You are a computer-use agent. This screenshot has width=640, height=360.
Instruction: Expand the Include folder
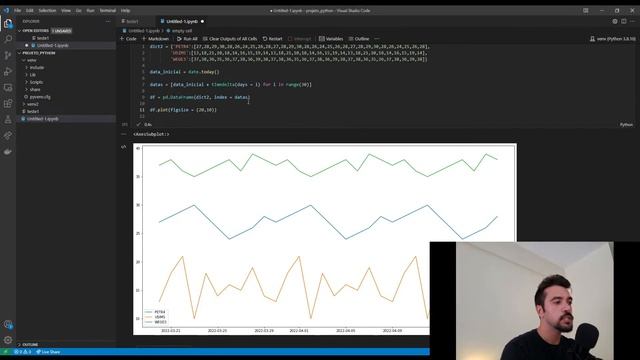pyautogui.click(x=35, y=68)
